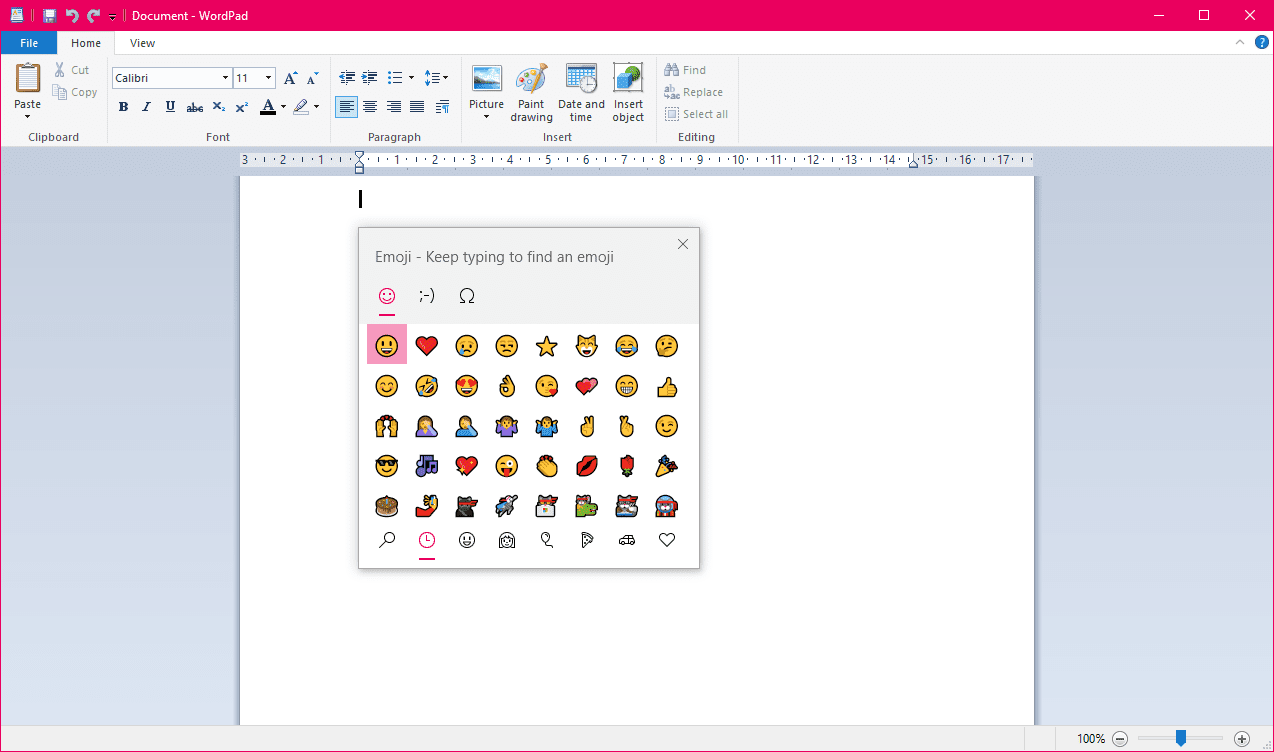Click Select all in Editing
This screenshot has height=752, width=1274.
tap(696, 114)
